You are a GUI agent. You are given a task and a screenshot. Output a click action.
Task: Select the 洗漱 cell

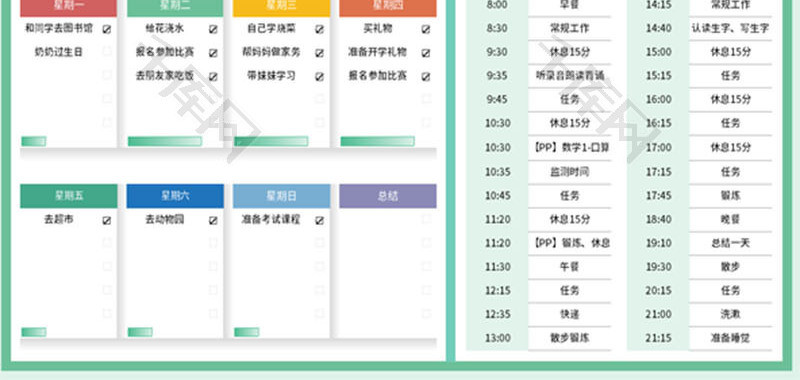730,314
